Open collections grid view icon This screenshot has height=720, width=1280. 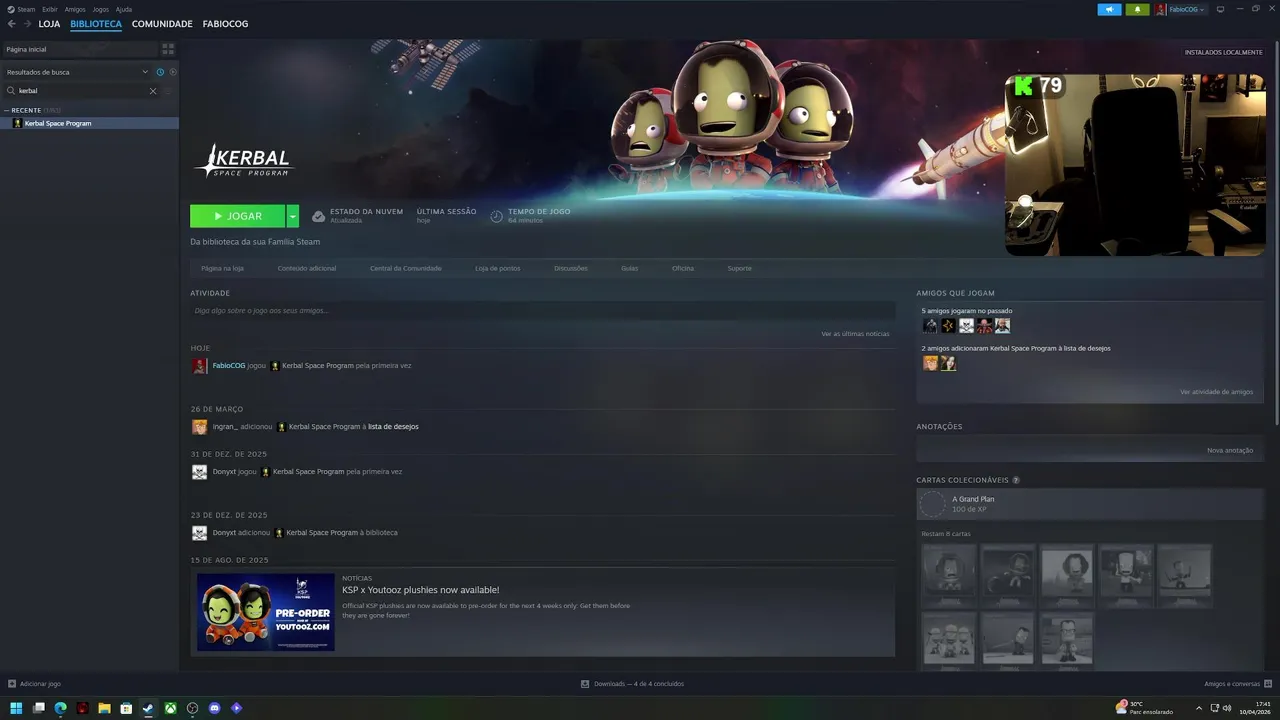pyautogui.click(x=168, y=49)
